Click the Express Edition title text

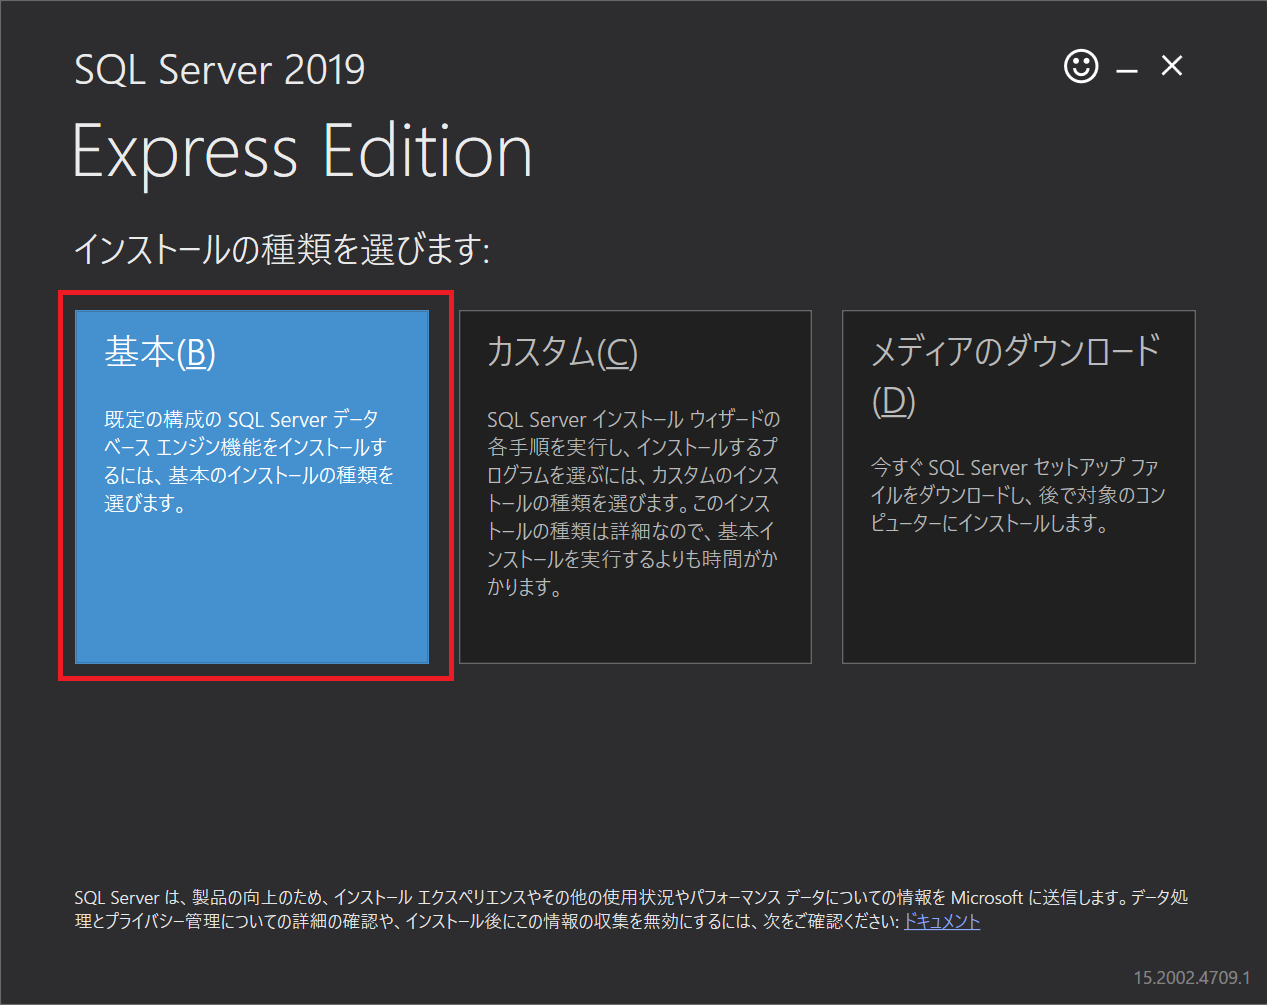[x=302, y=152]
